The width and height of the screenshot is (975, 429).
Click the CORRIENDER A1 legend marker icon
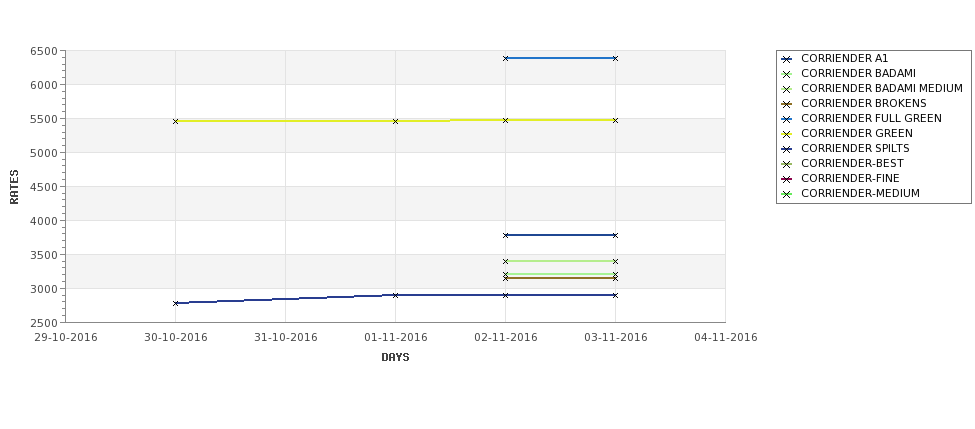click(x=787, y=60)
